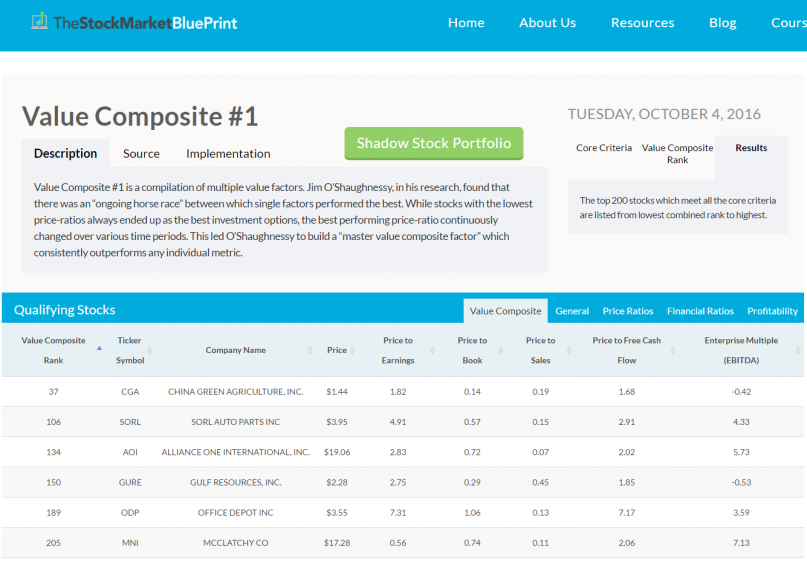Click the SORL ticker symbol
The image size is (807, 564).
130,422
